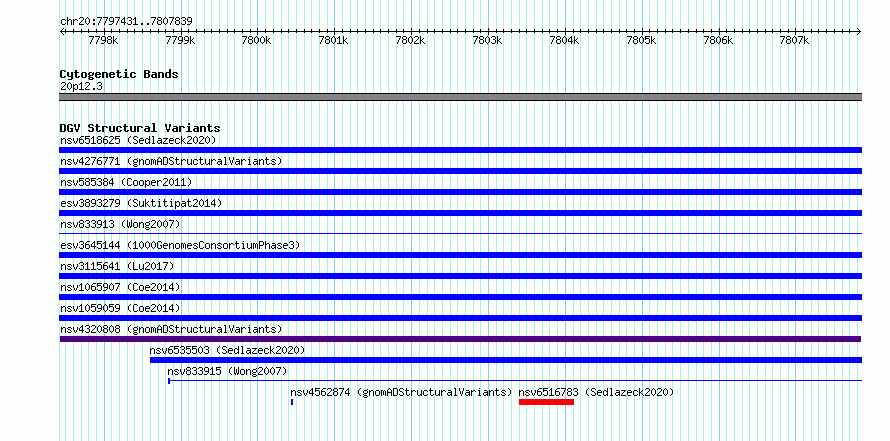This screenshot has width=890, height=441.
Task: Open variant nsv833915 (Wong2007) label
Action: click(227, 371)
